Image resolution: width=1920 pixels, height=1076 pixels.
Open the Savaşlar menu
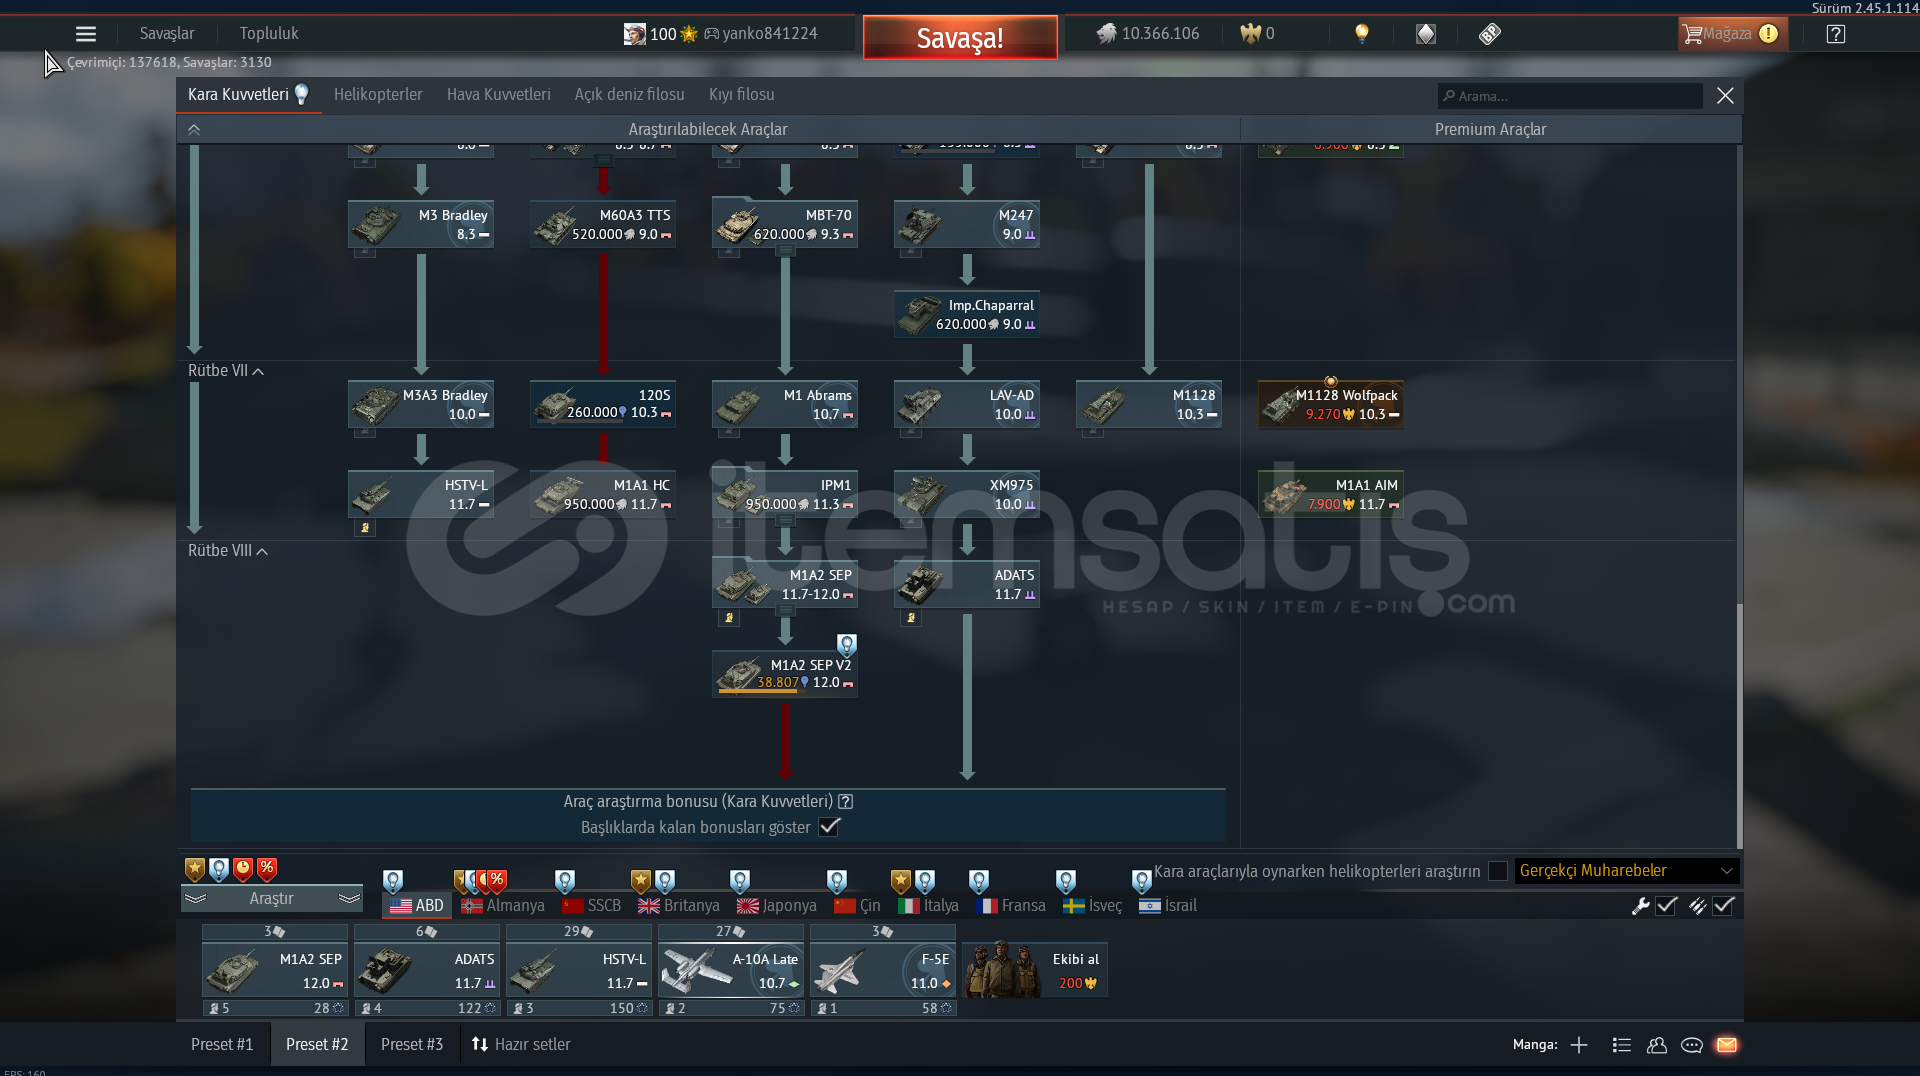[x=167, y=34]
